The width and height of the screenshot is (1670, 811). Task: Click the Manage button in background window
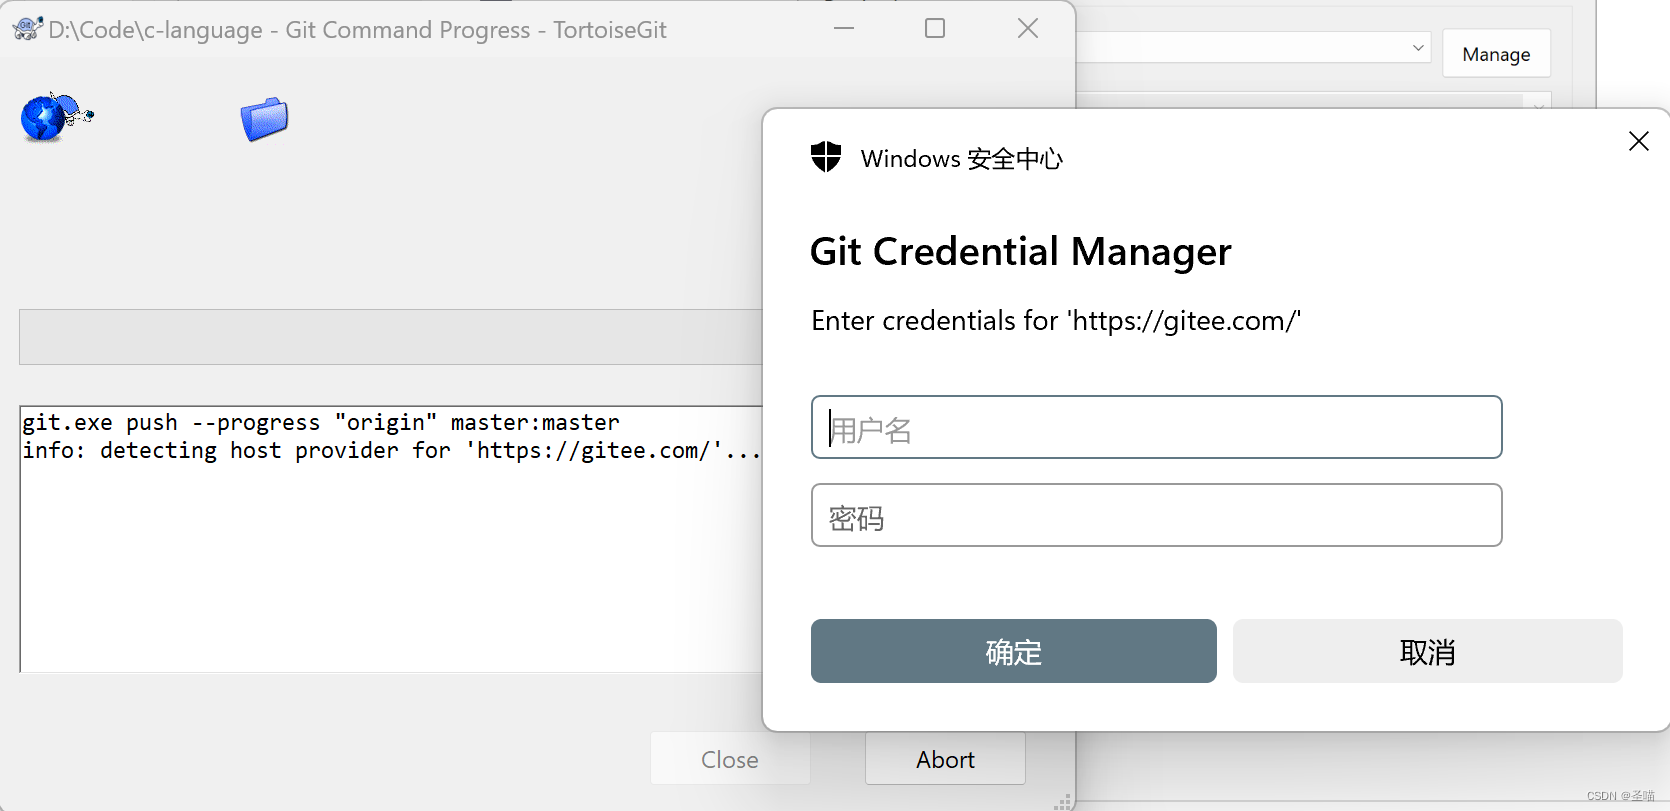click(x=1496, y=54)
